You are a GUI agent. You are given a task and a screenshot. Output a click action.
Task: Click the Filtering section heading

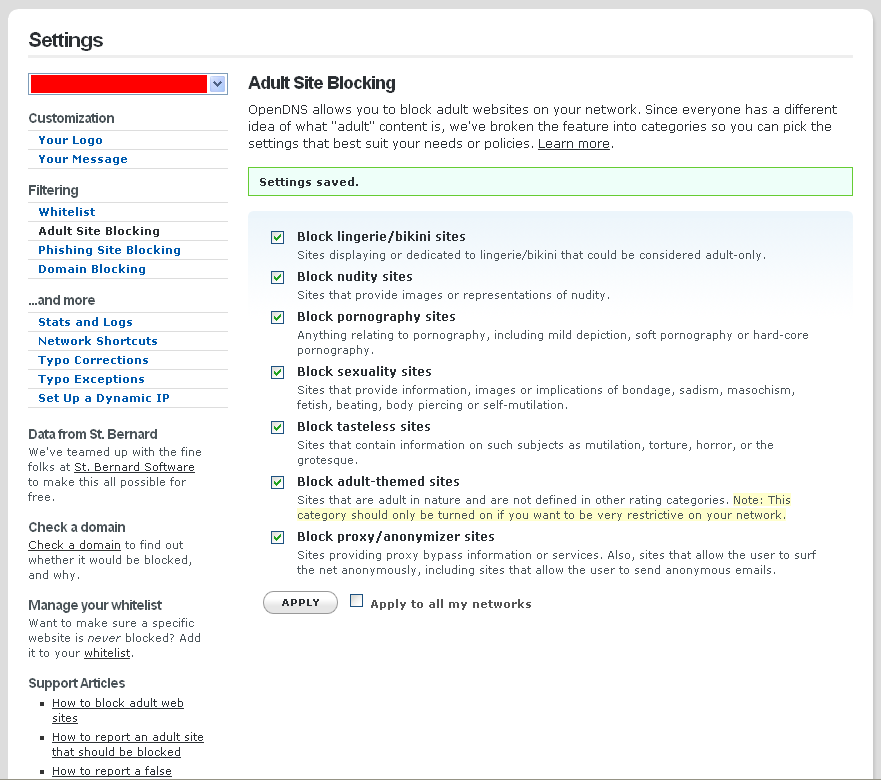(53, 191)
